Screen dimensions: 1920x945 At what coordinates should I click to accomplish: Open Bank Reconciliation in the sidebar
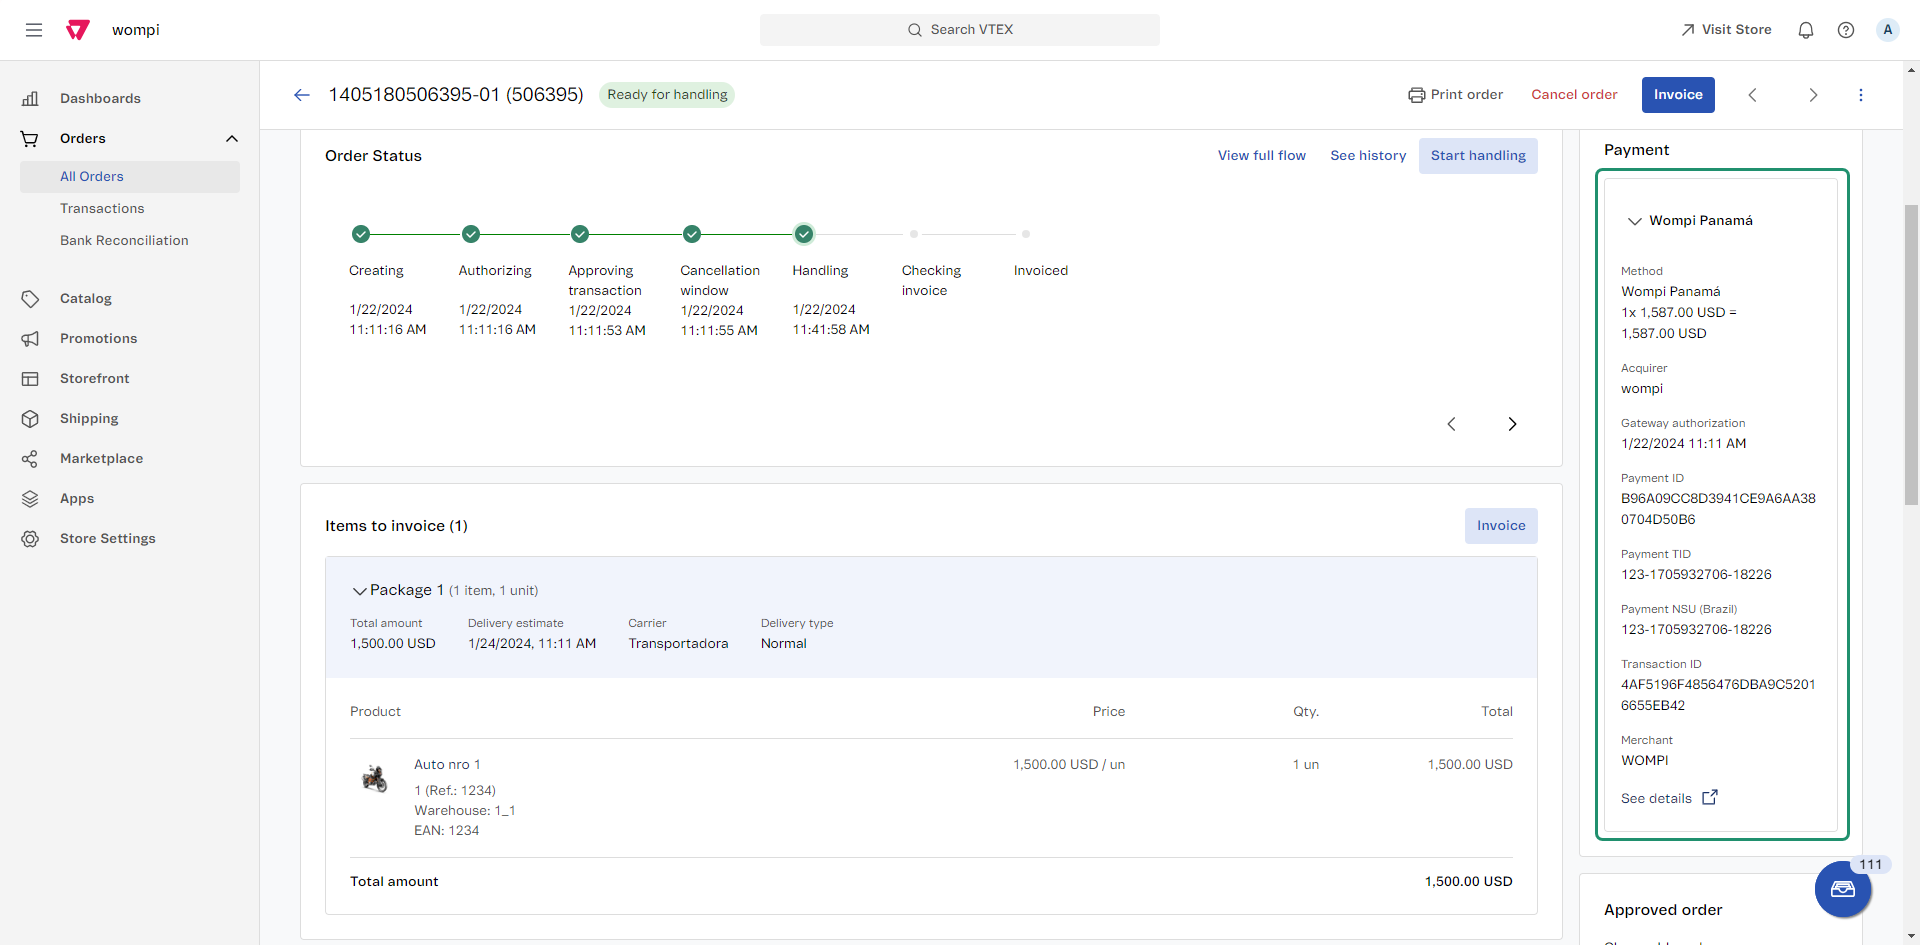click(x=124, y=240)
